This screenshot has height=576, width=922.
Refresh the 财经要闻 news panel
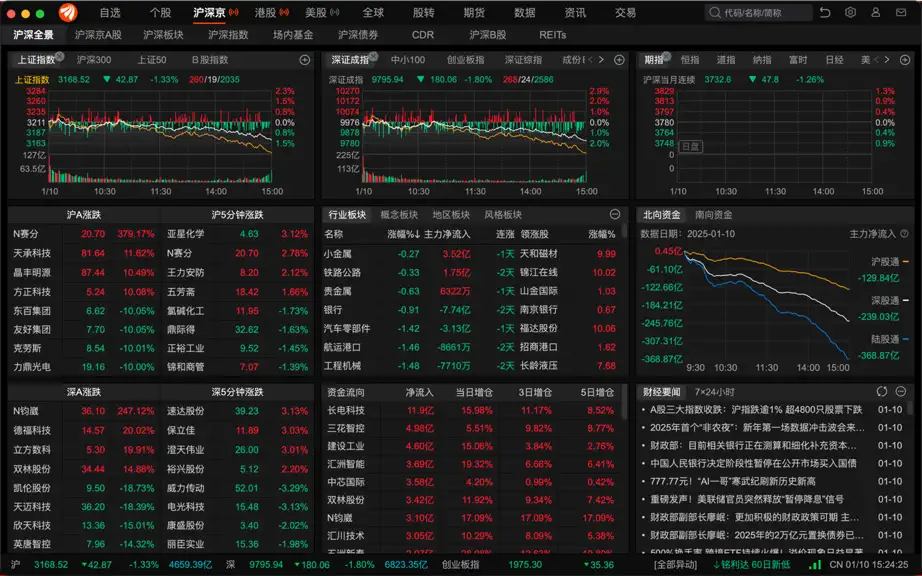(881, 391)
